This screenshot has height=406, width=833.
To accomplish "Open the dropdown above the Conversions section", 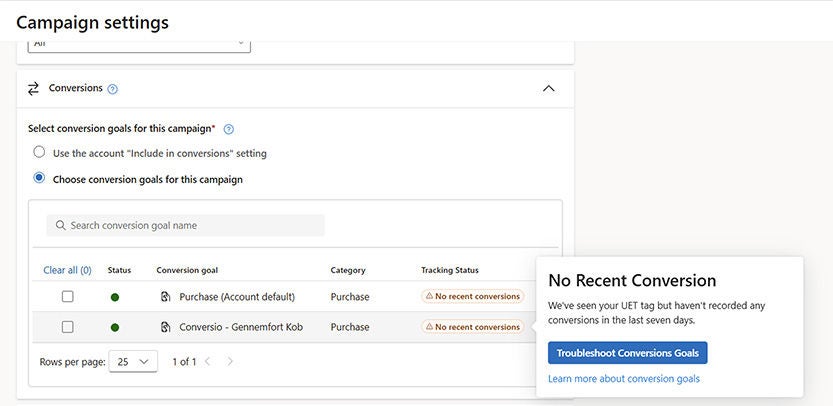I will click(140, 45).
